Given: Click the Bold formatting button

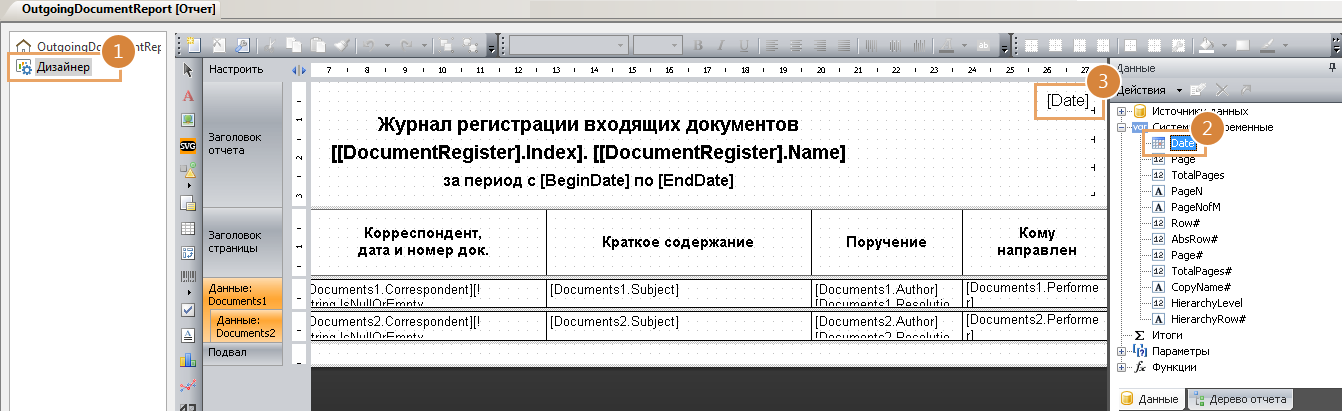Looking at the screenshot, I should tap(699, 46).
